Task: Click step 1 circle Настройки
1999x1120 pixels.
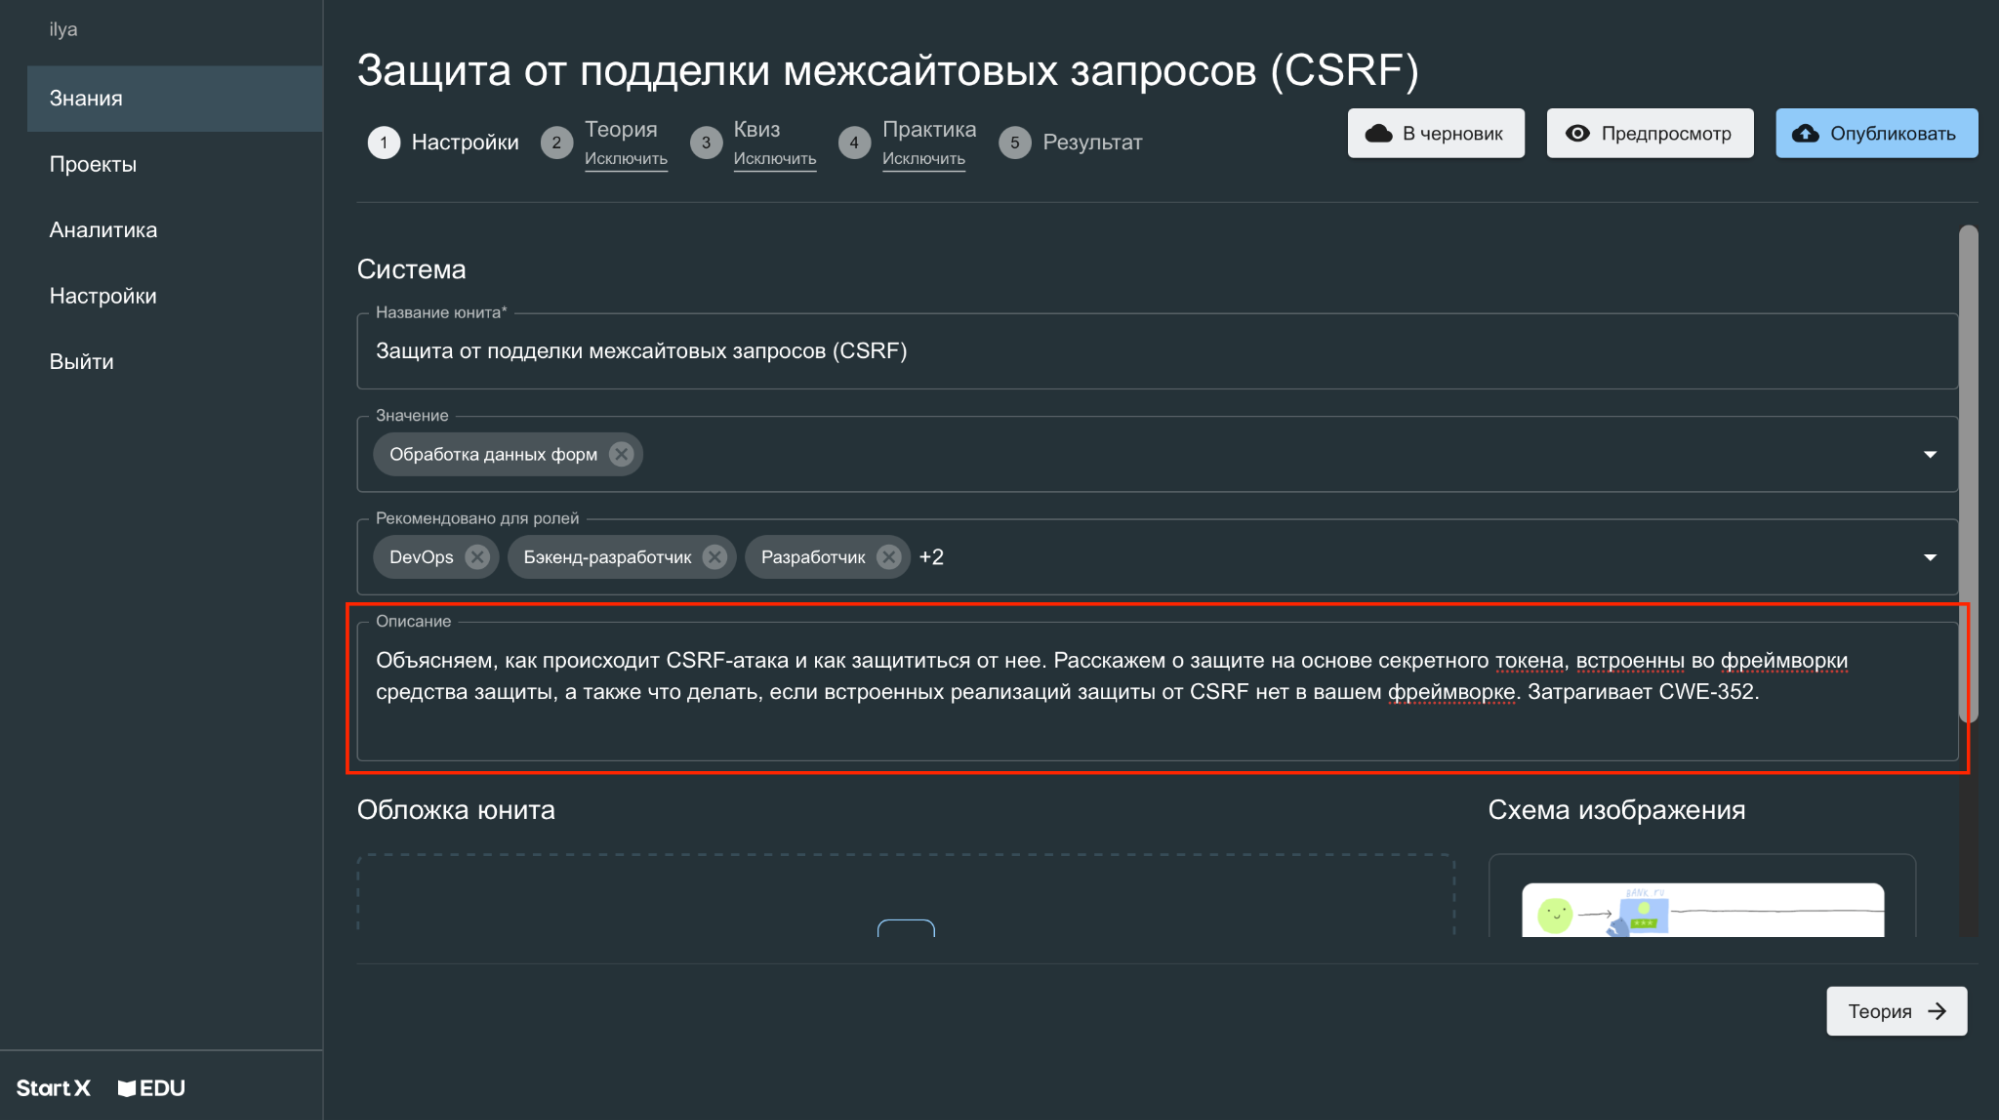Action: tap(383, 142)
